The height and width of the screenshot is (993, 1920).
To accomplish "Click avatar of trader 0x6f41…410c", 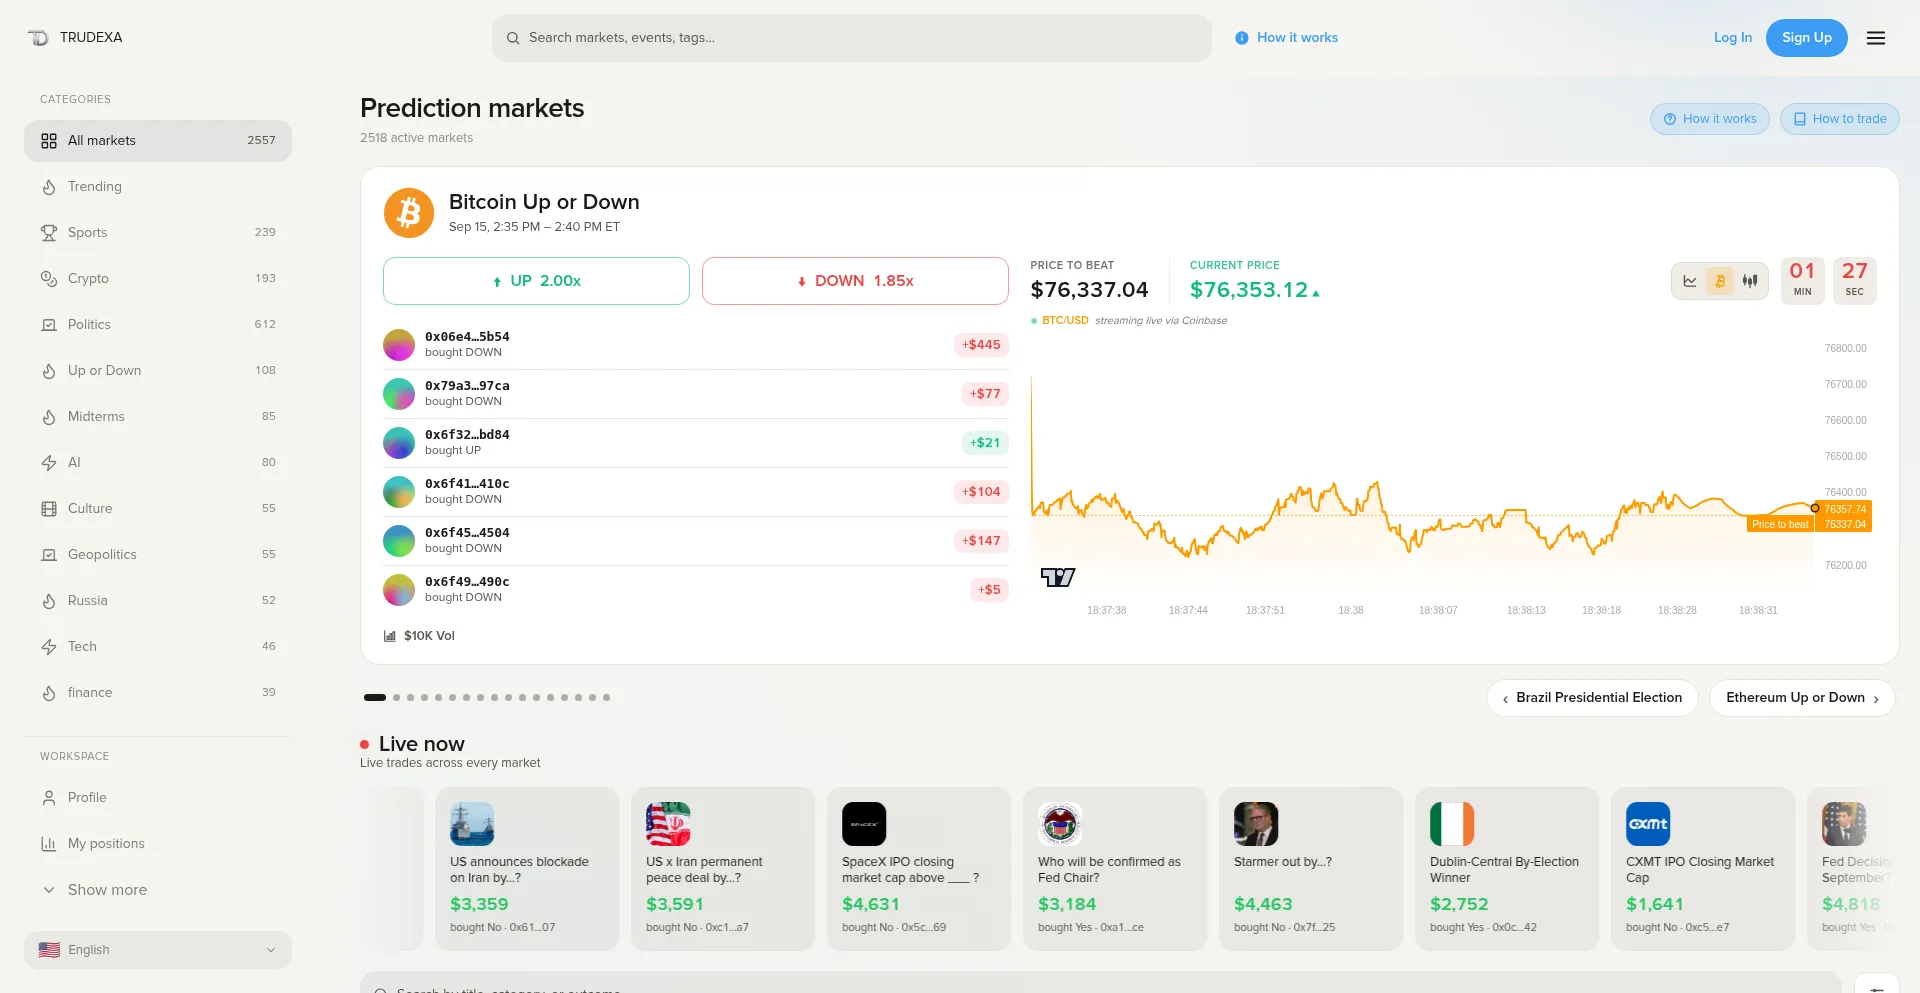I will [x=399, y=492].
